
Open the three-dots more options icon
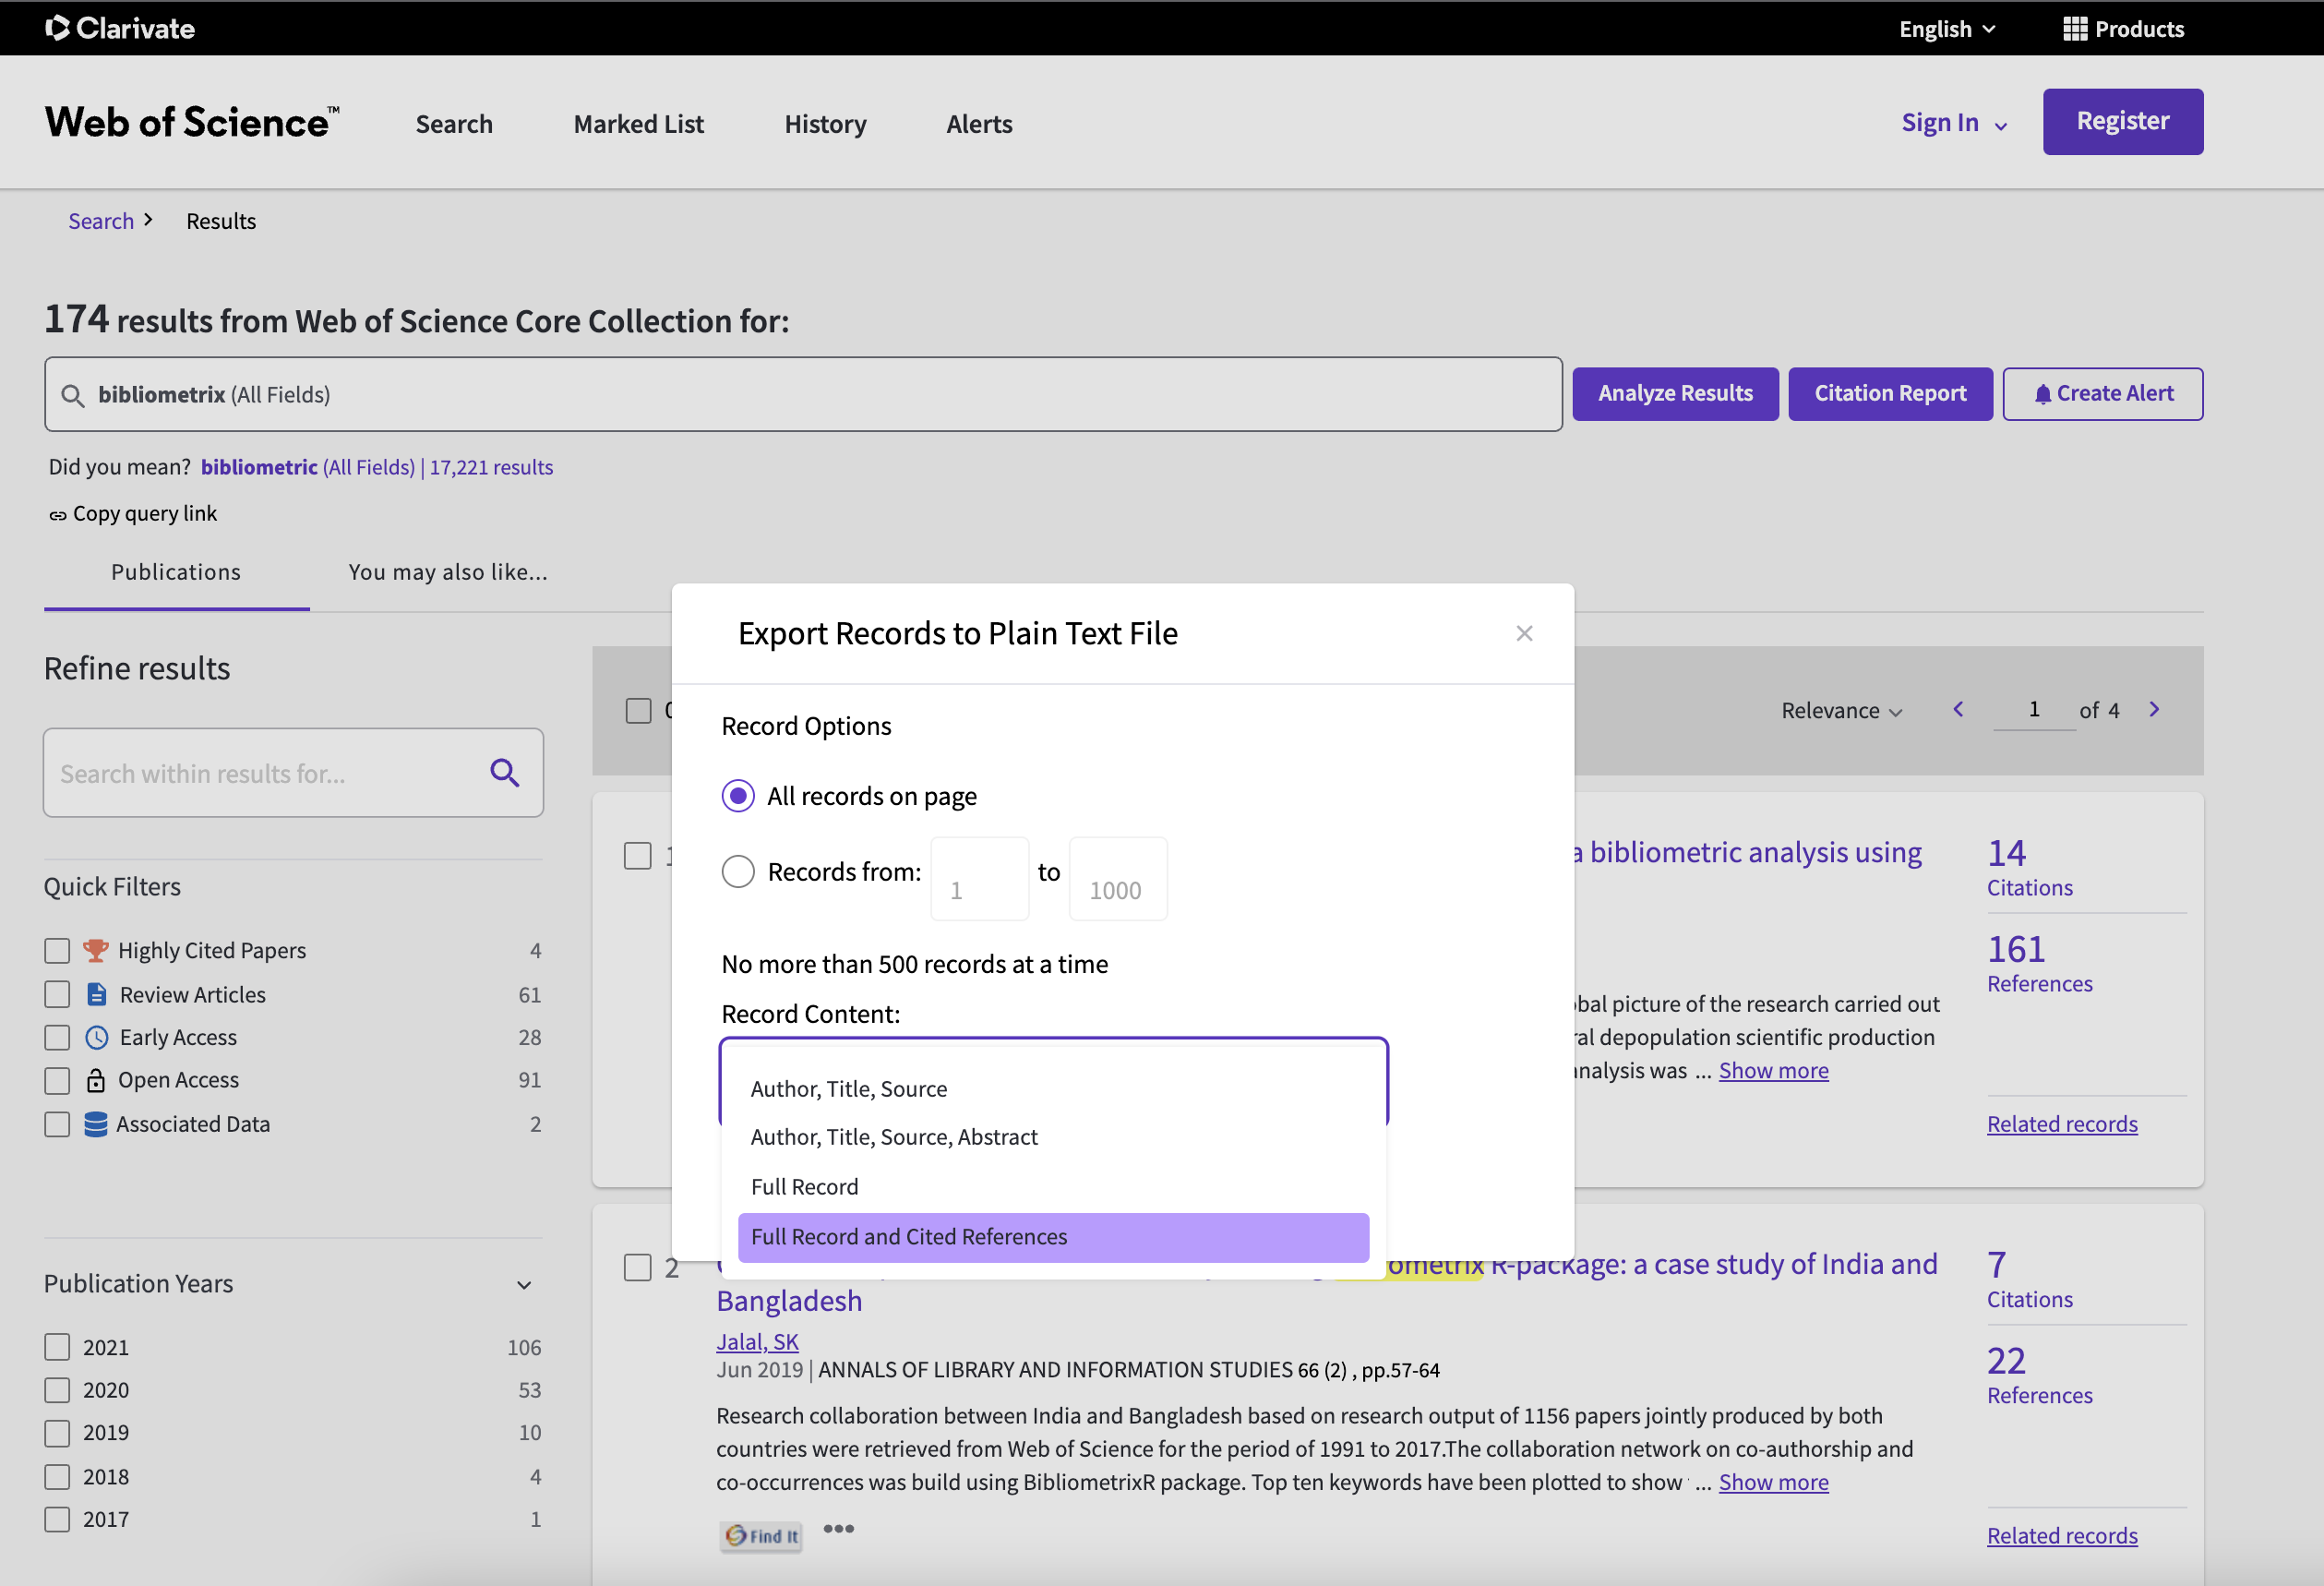[838, 1528]
